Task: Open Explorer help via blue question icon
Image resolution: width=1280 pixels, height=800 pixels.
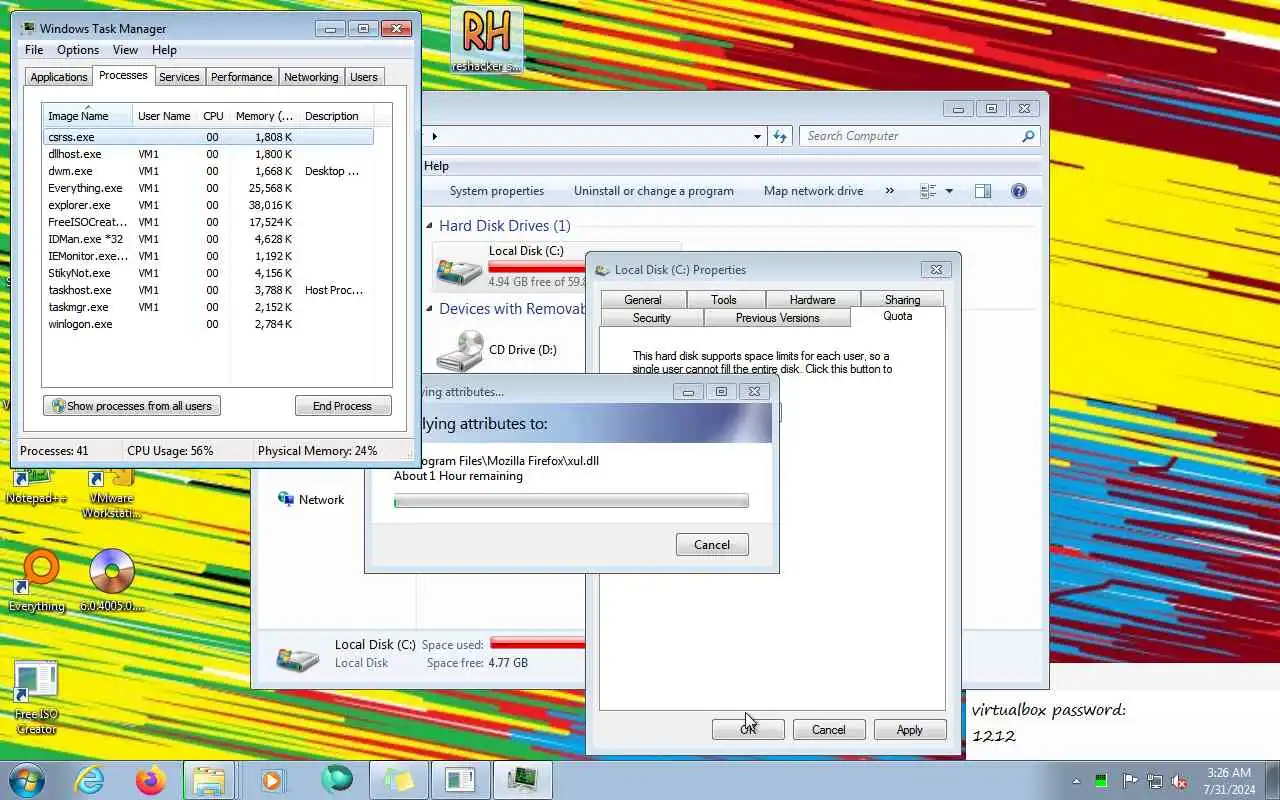Action: point(1019,191)
